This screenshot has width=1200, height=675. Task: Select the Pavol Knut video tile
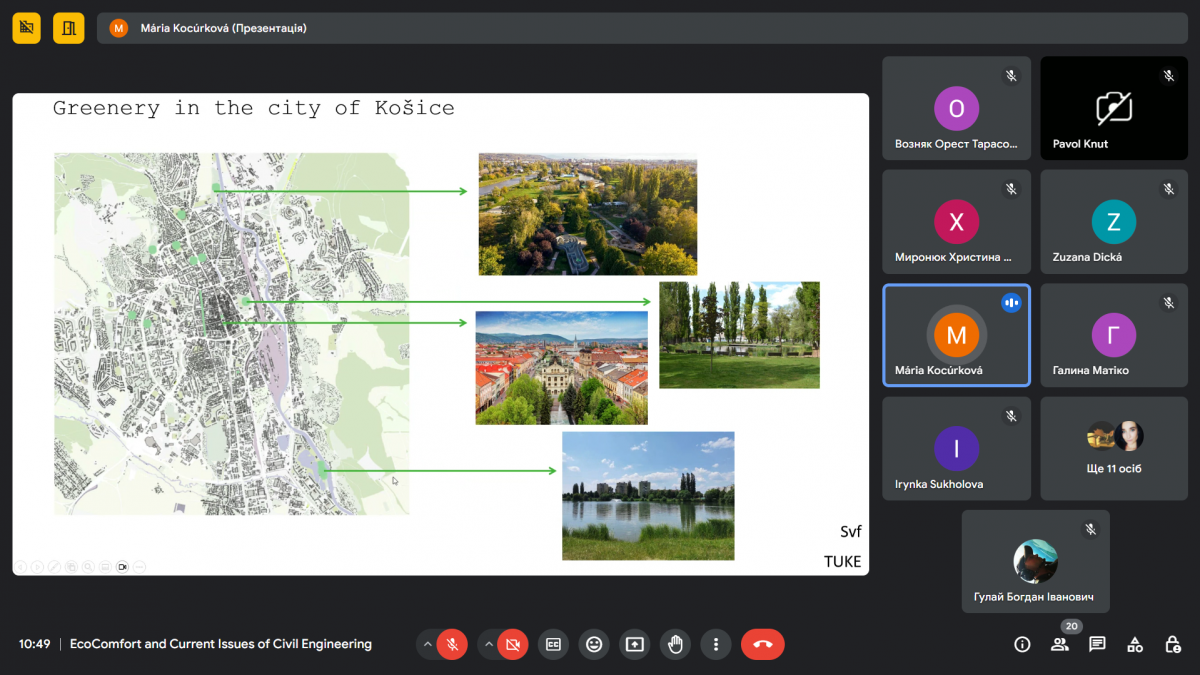[x=1114, y=108]
